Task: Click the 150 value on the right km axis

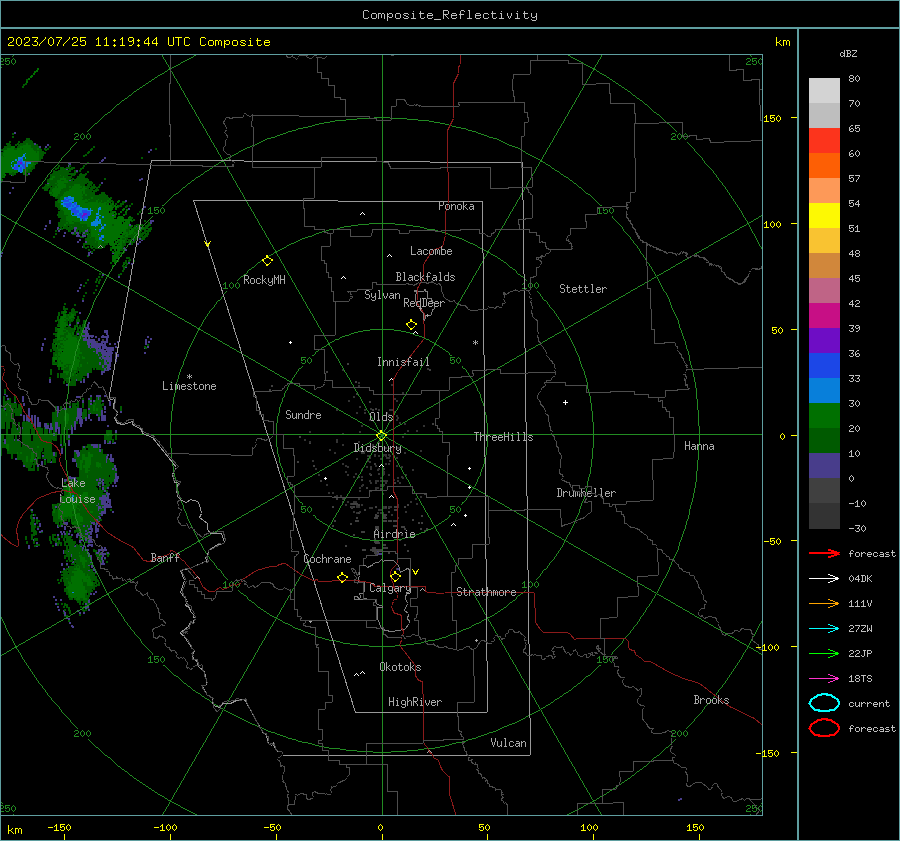Action: click(x=773, y=118)
